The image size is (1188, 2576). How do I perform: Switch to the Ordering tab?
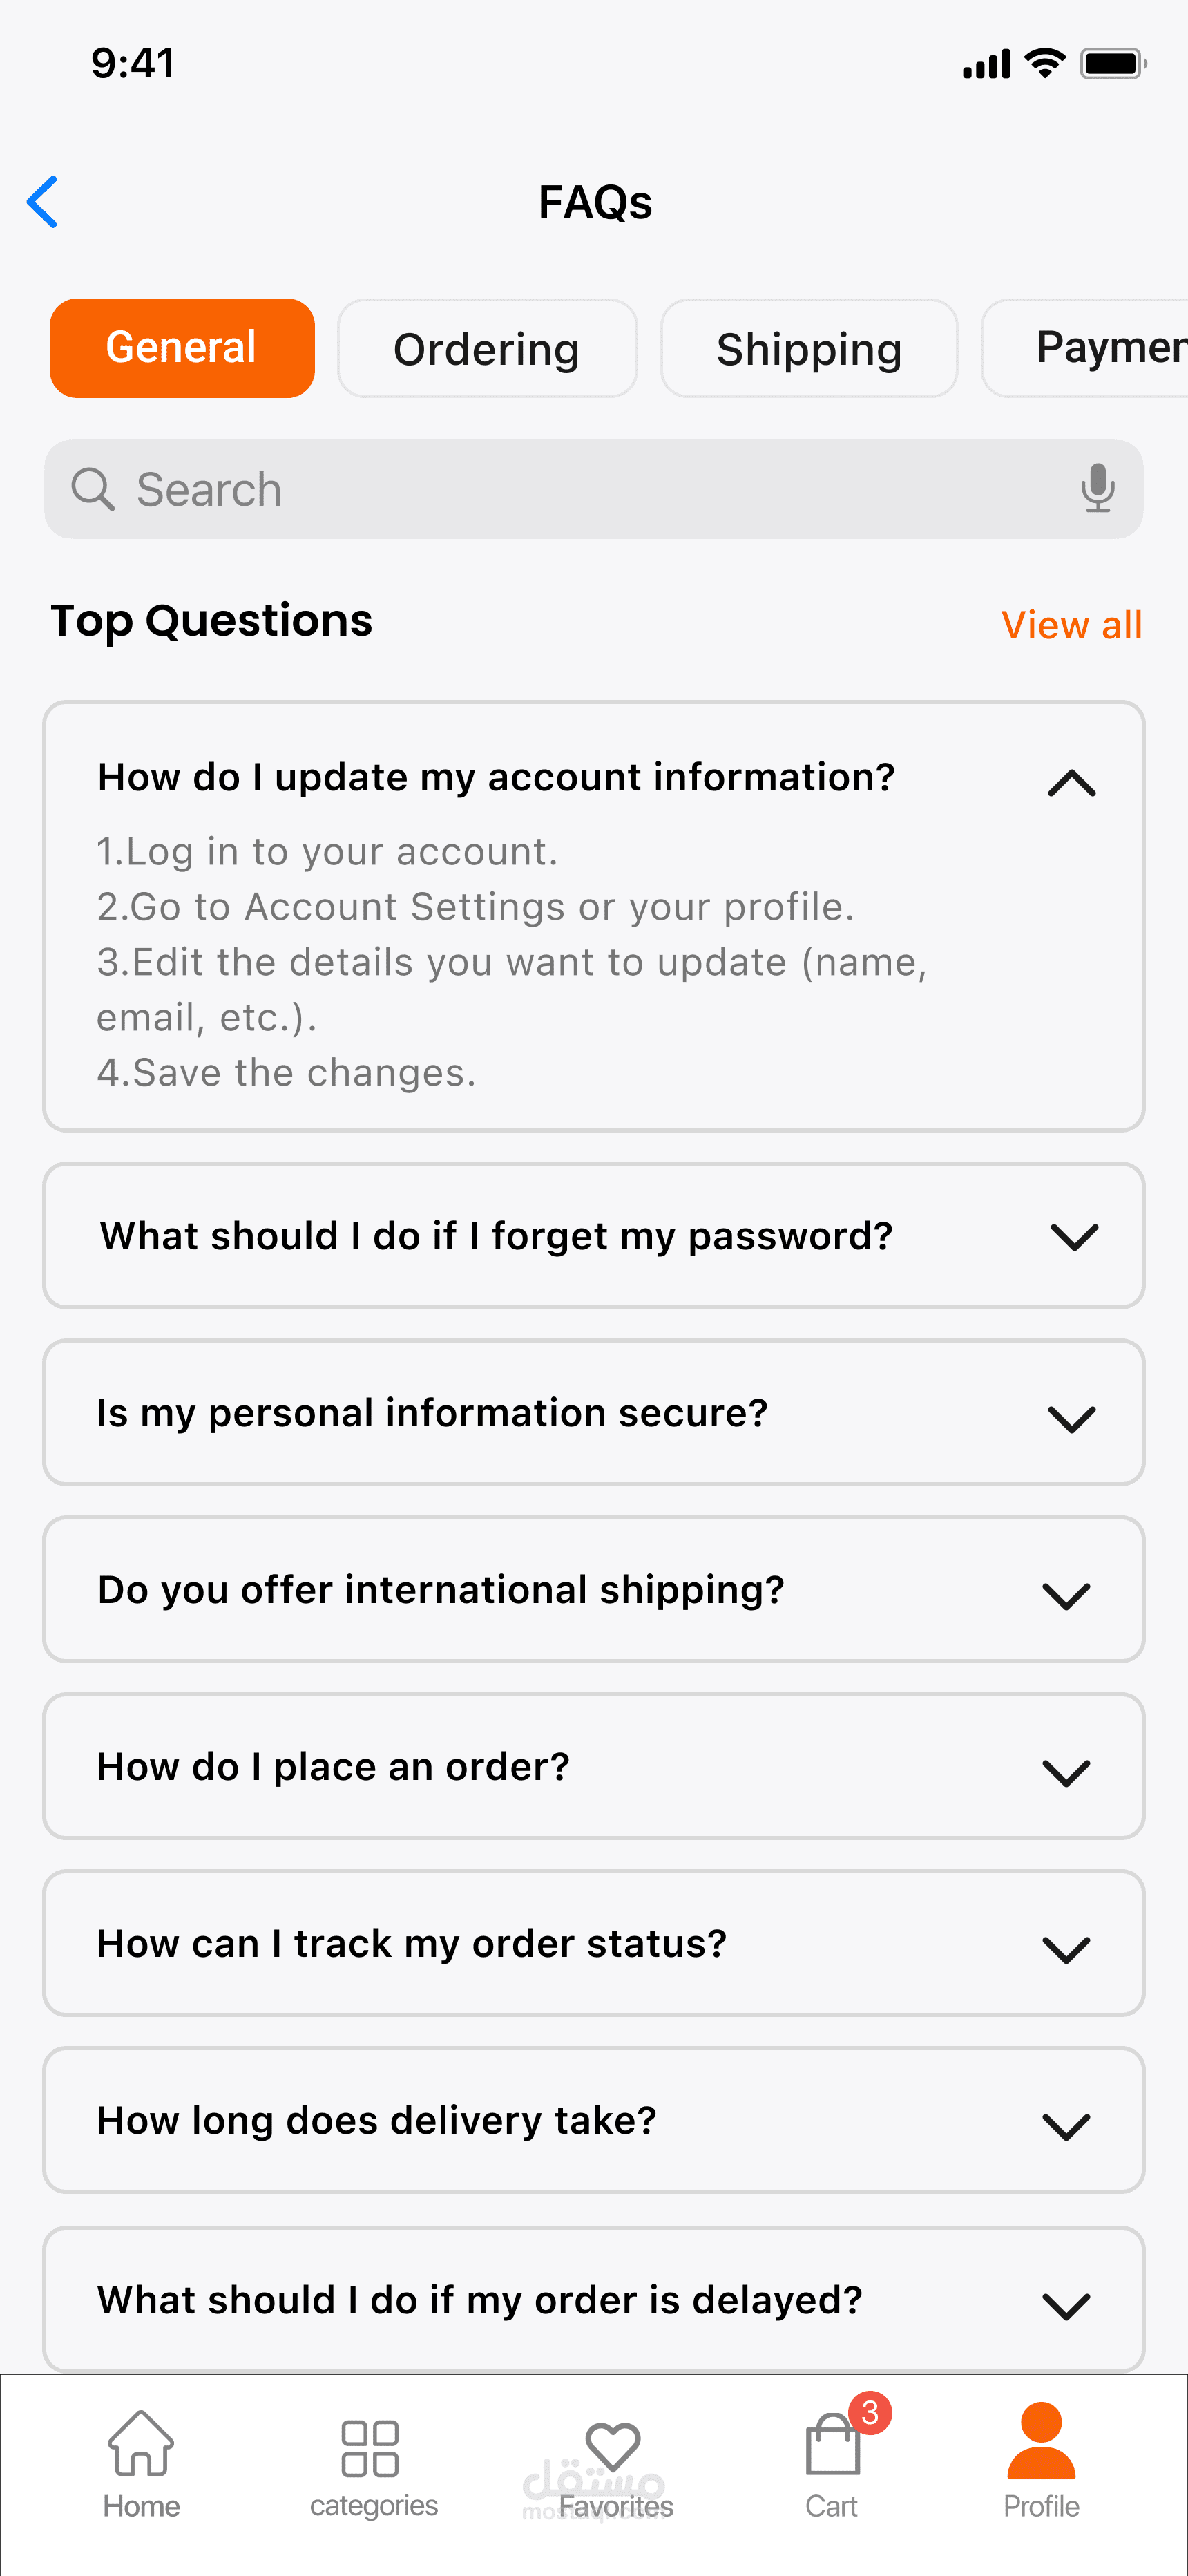click(x=487, y=349)
